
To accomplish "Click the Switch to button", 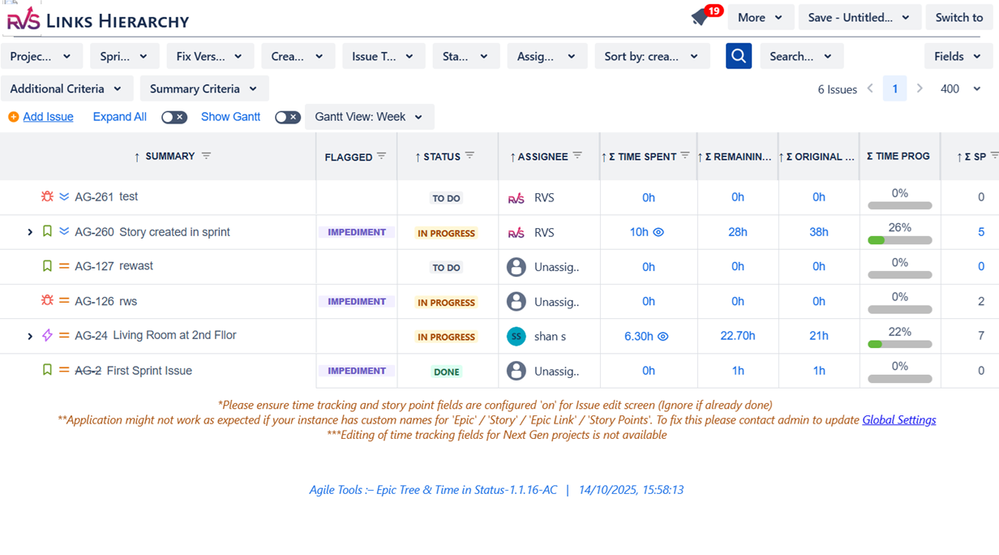I will [x=959, y=18].
